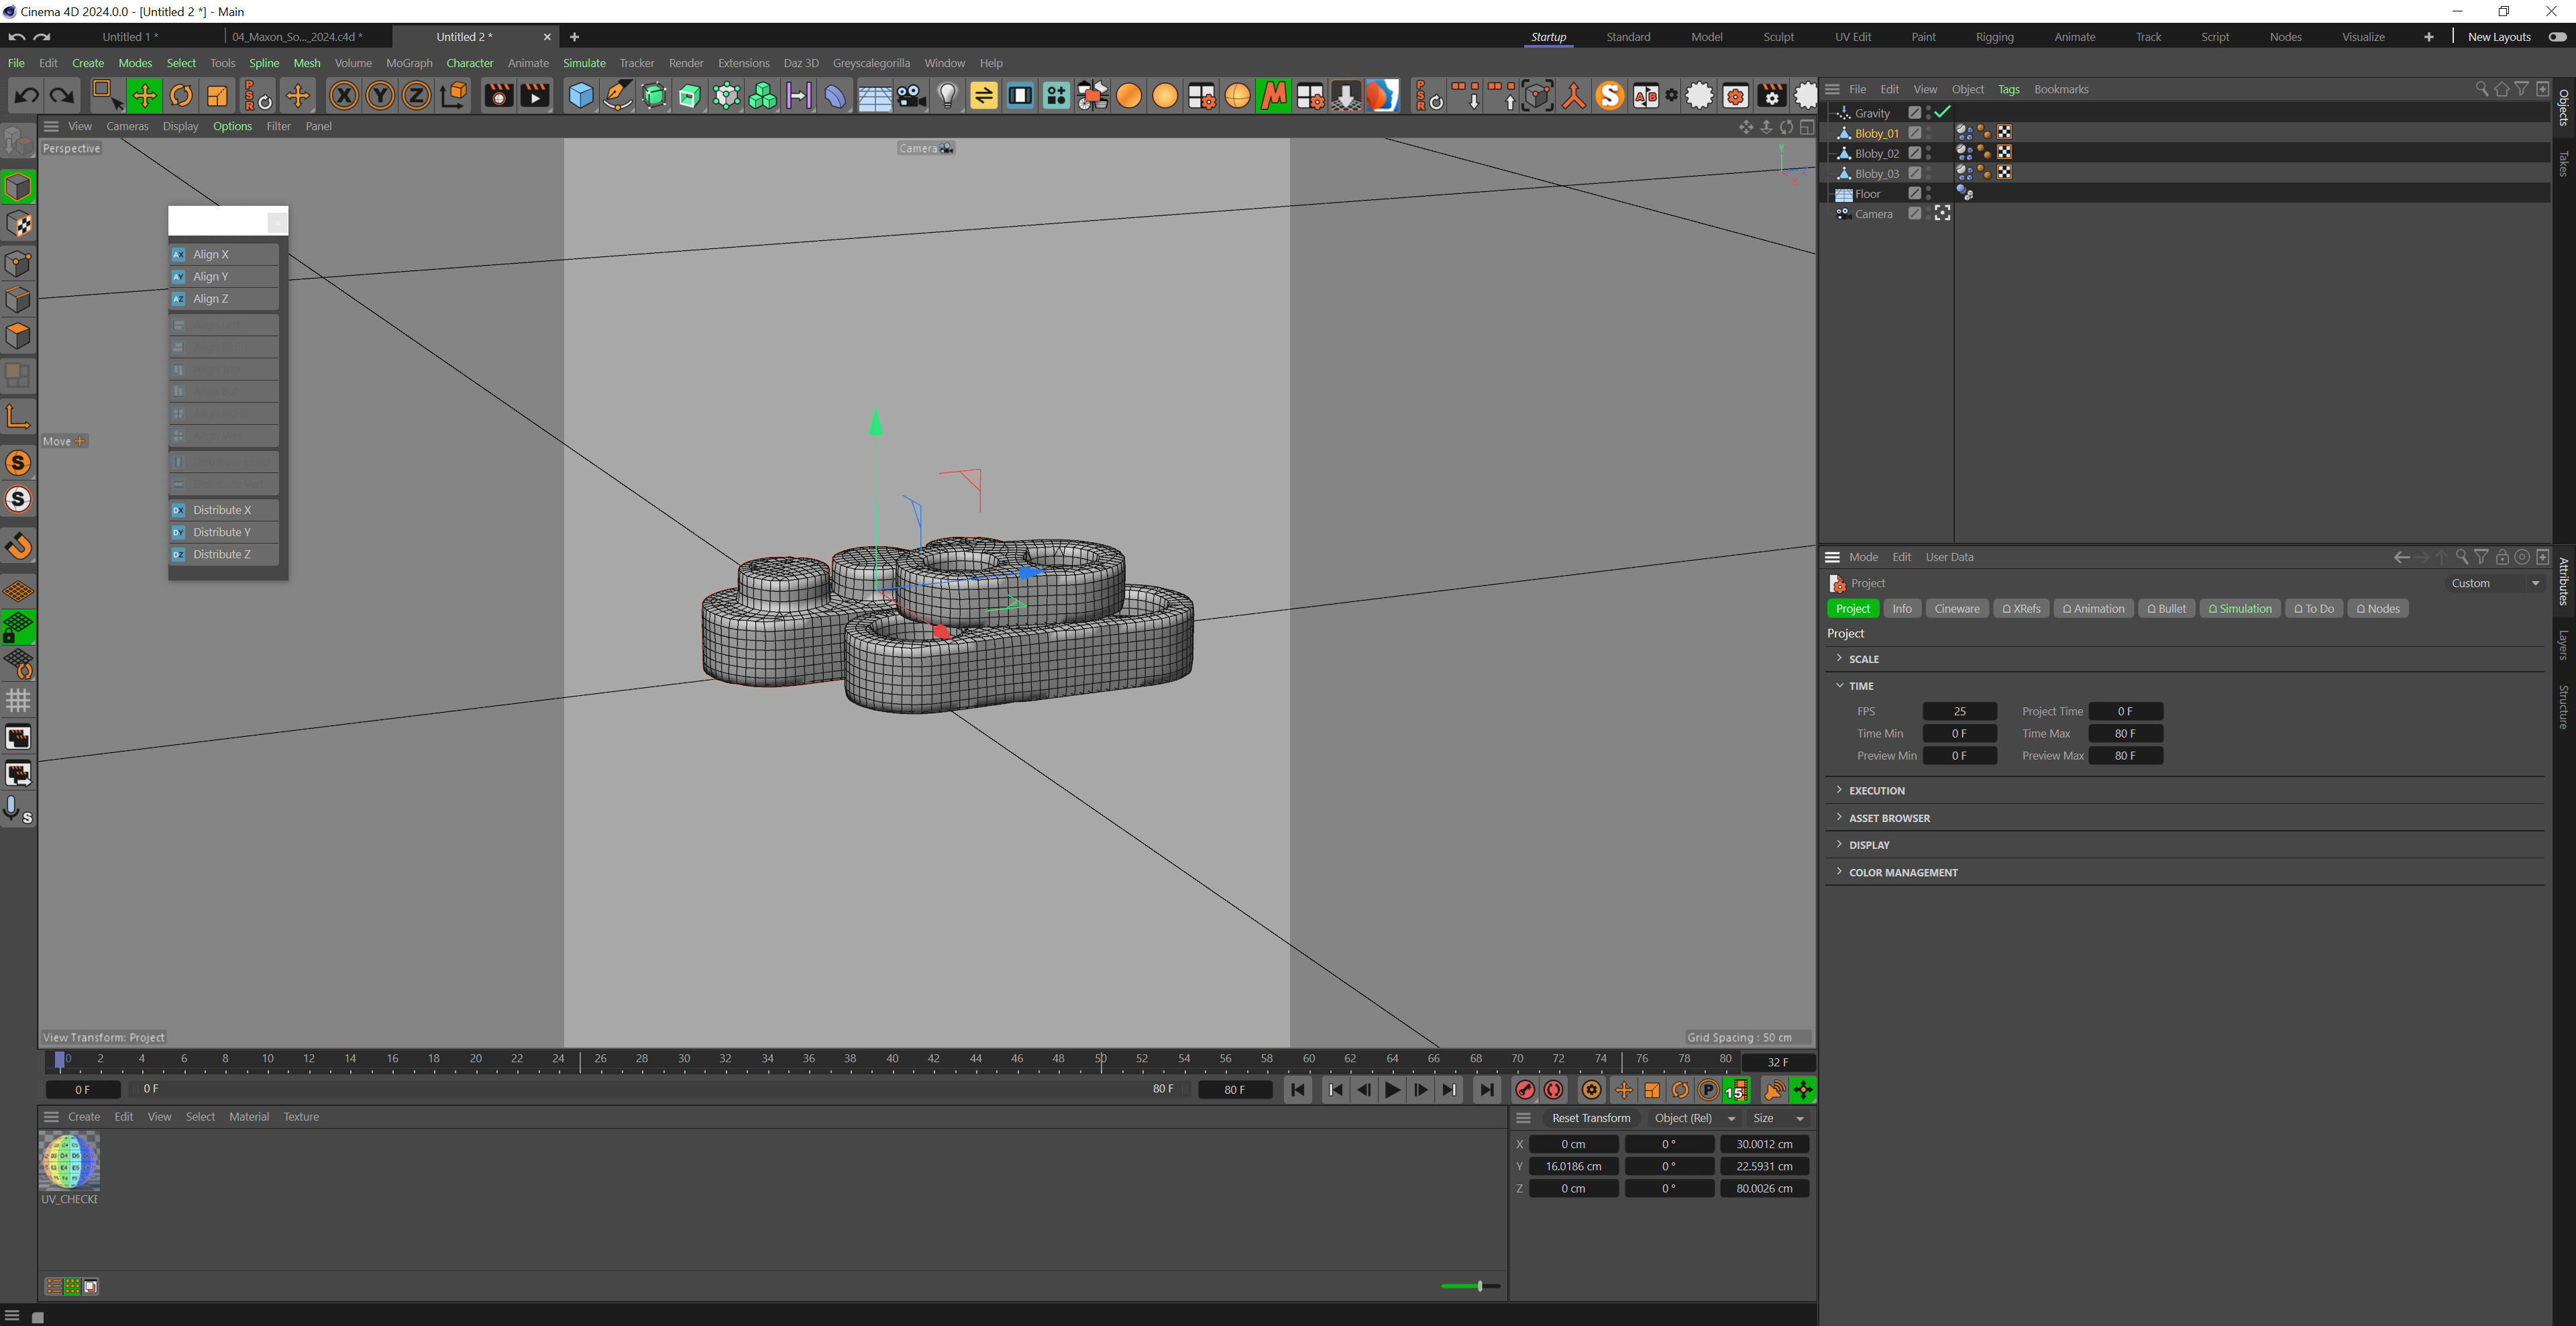Click Render to Picture Viewer icon
Viewport: 2576px width, 1326px height.
point(535,96)
